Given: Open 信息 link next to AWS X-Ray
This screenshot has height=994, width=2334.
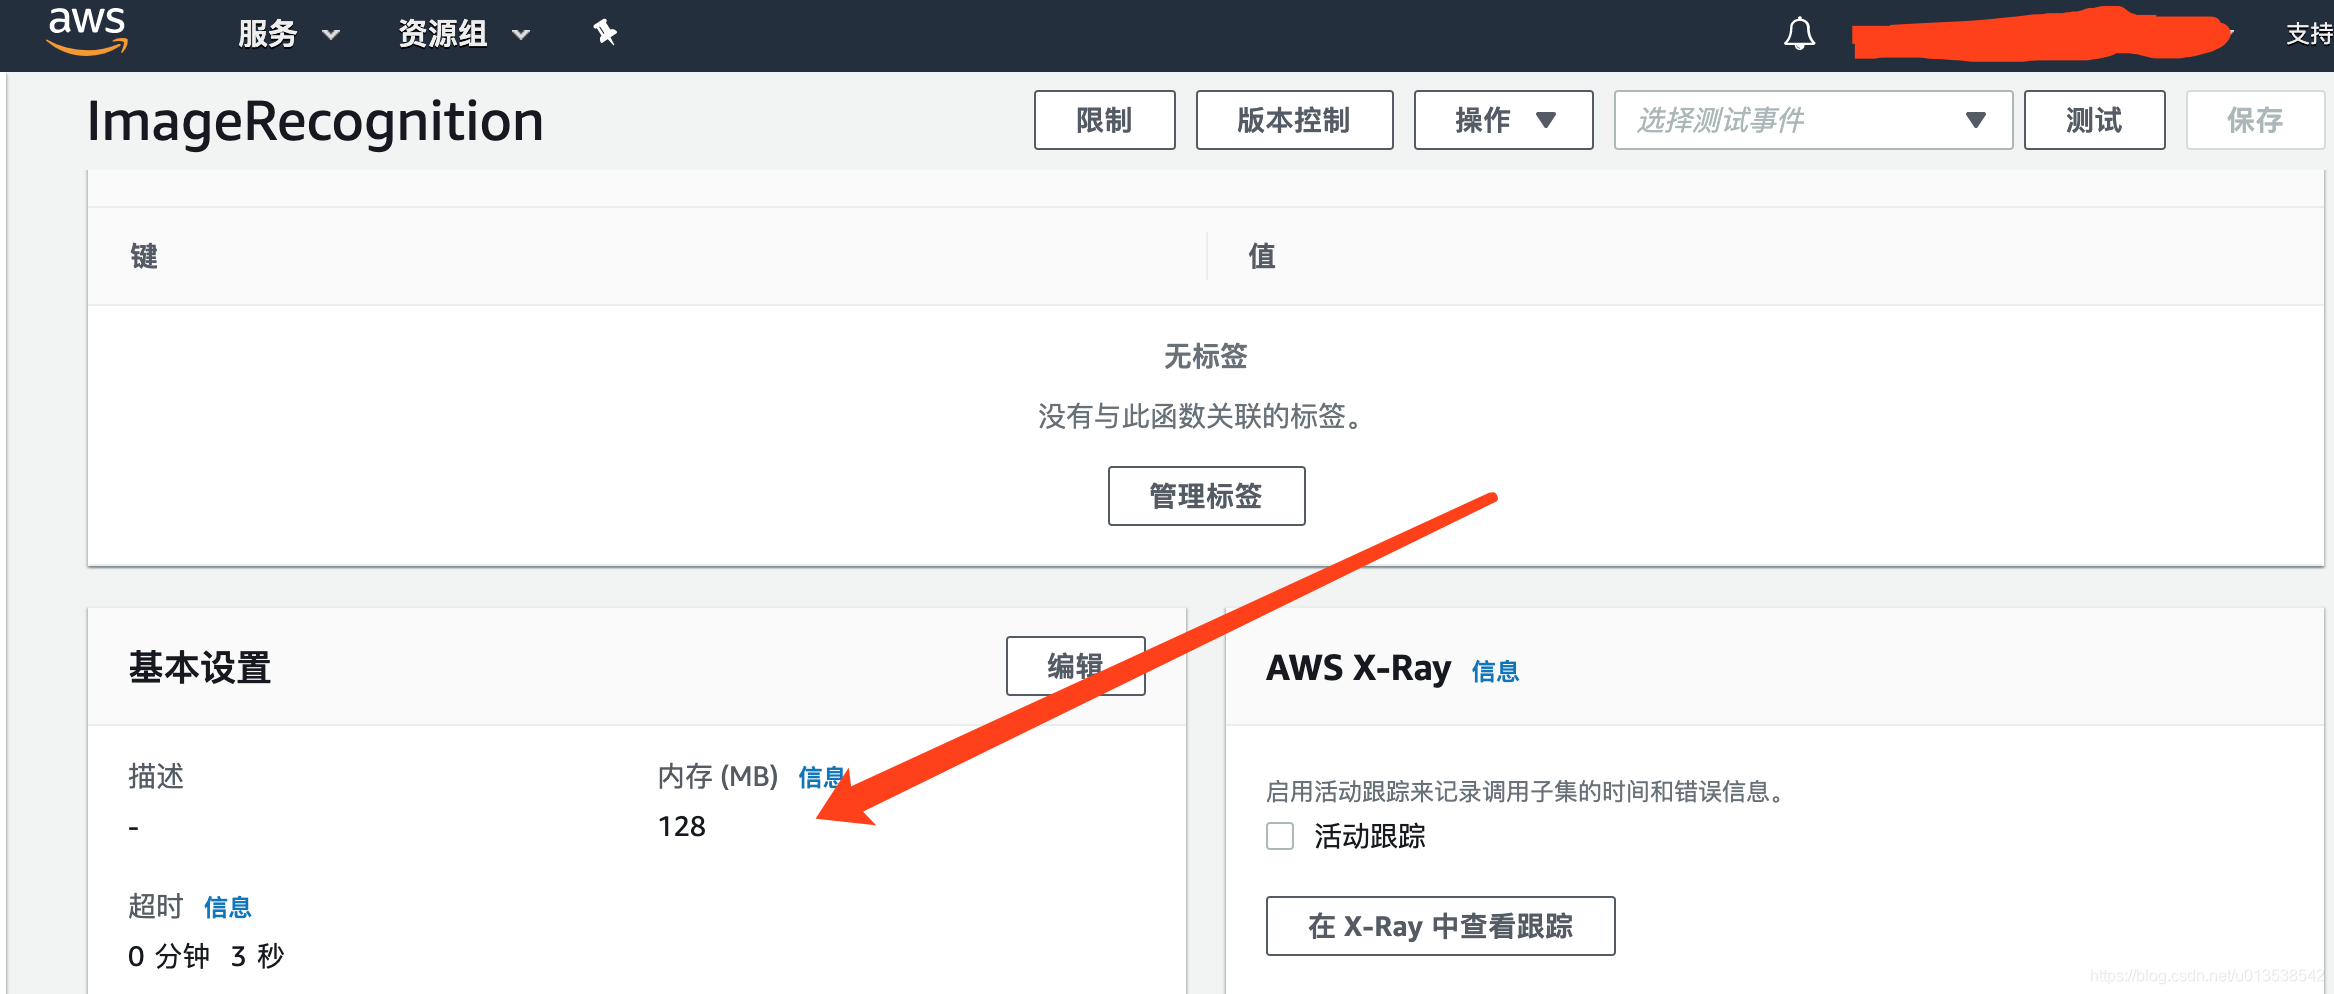Looking at the screenshot, I should point(1495,671).
